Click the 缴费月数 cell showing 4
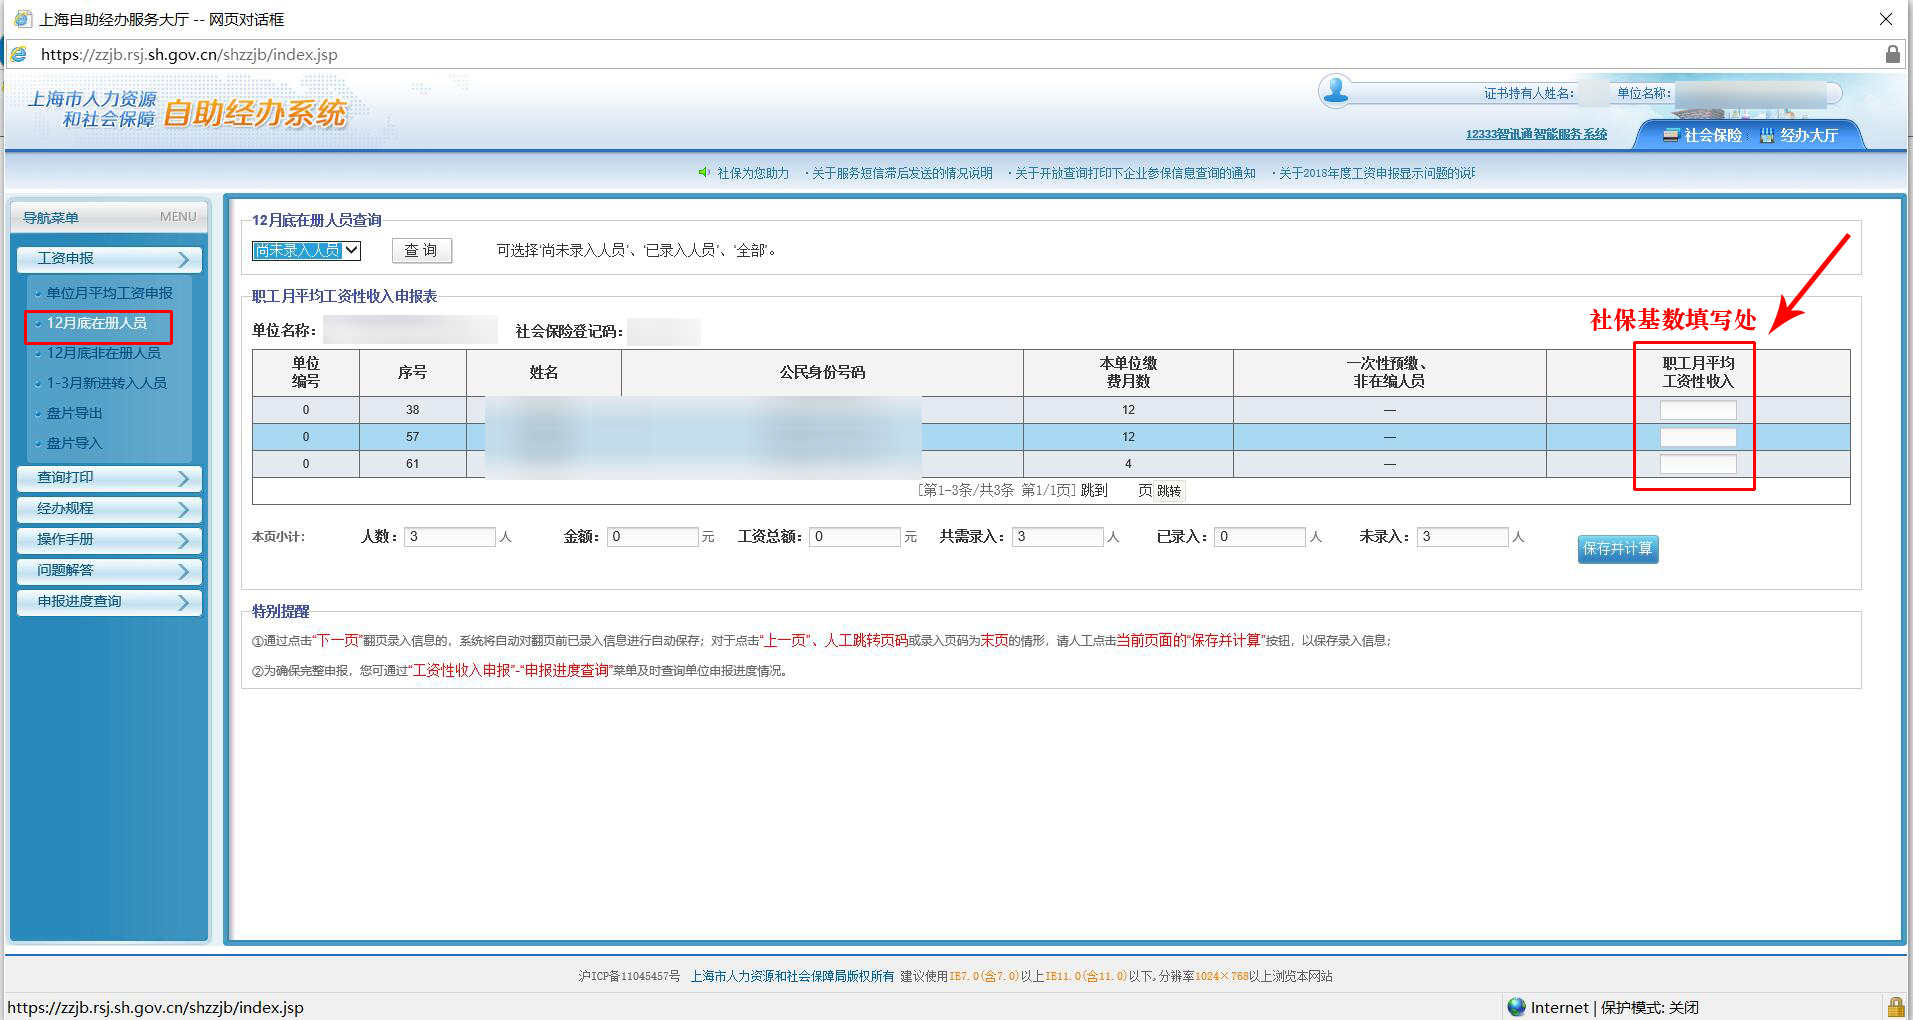The width and height of the screenshot is (1913, 1020). point(1128,464)
